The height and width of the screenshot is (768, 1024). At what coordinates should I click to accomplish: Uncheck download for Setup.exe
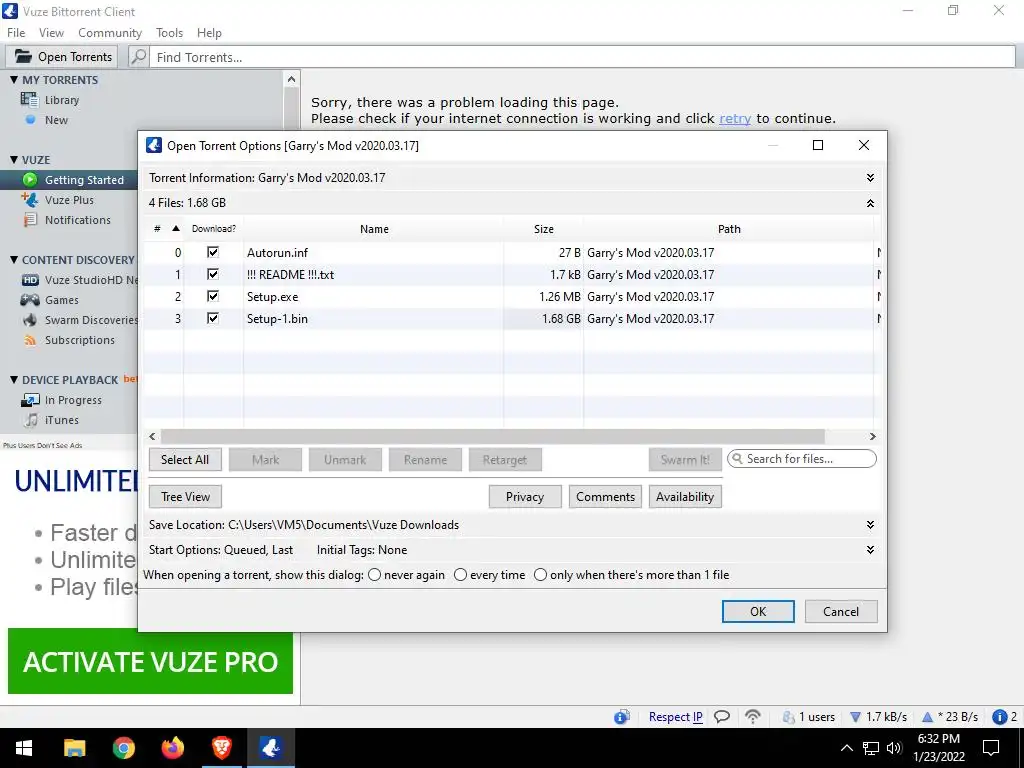coord(213,296)
